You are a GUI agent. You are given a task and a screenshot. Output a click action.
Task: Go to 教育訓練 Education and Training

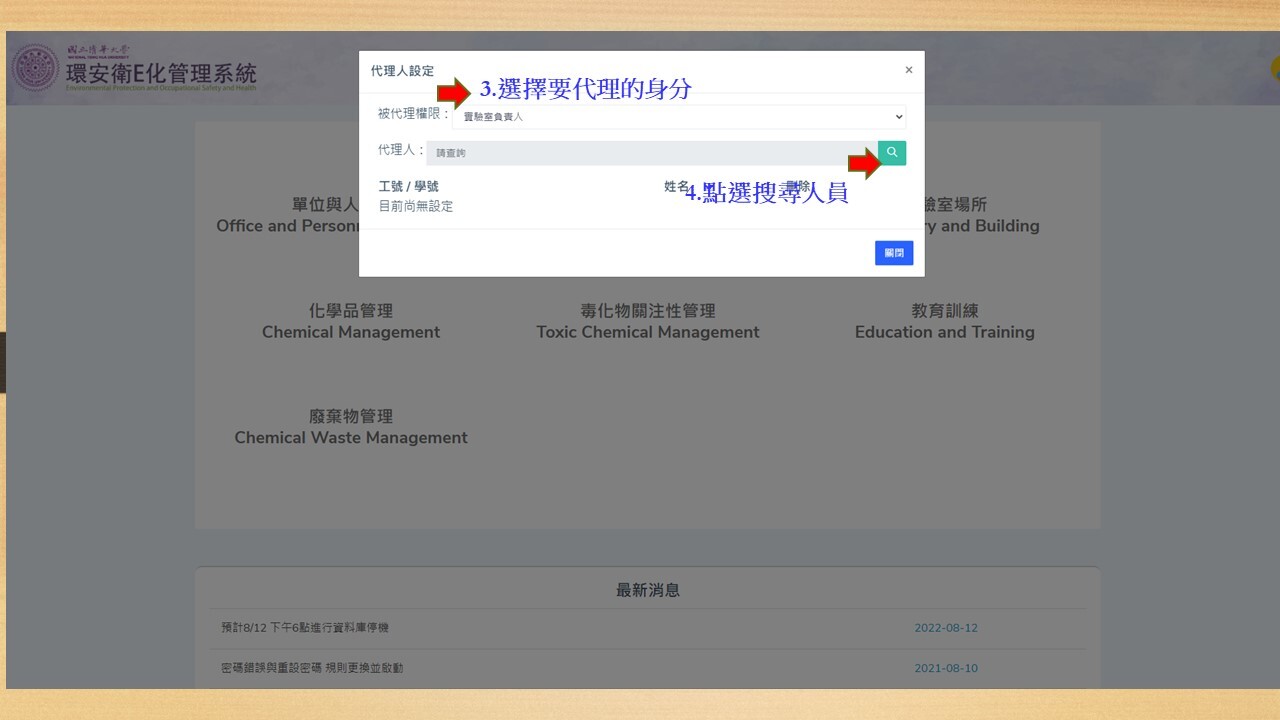coord(944,321)
